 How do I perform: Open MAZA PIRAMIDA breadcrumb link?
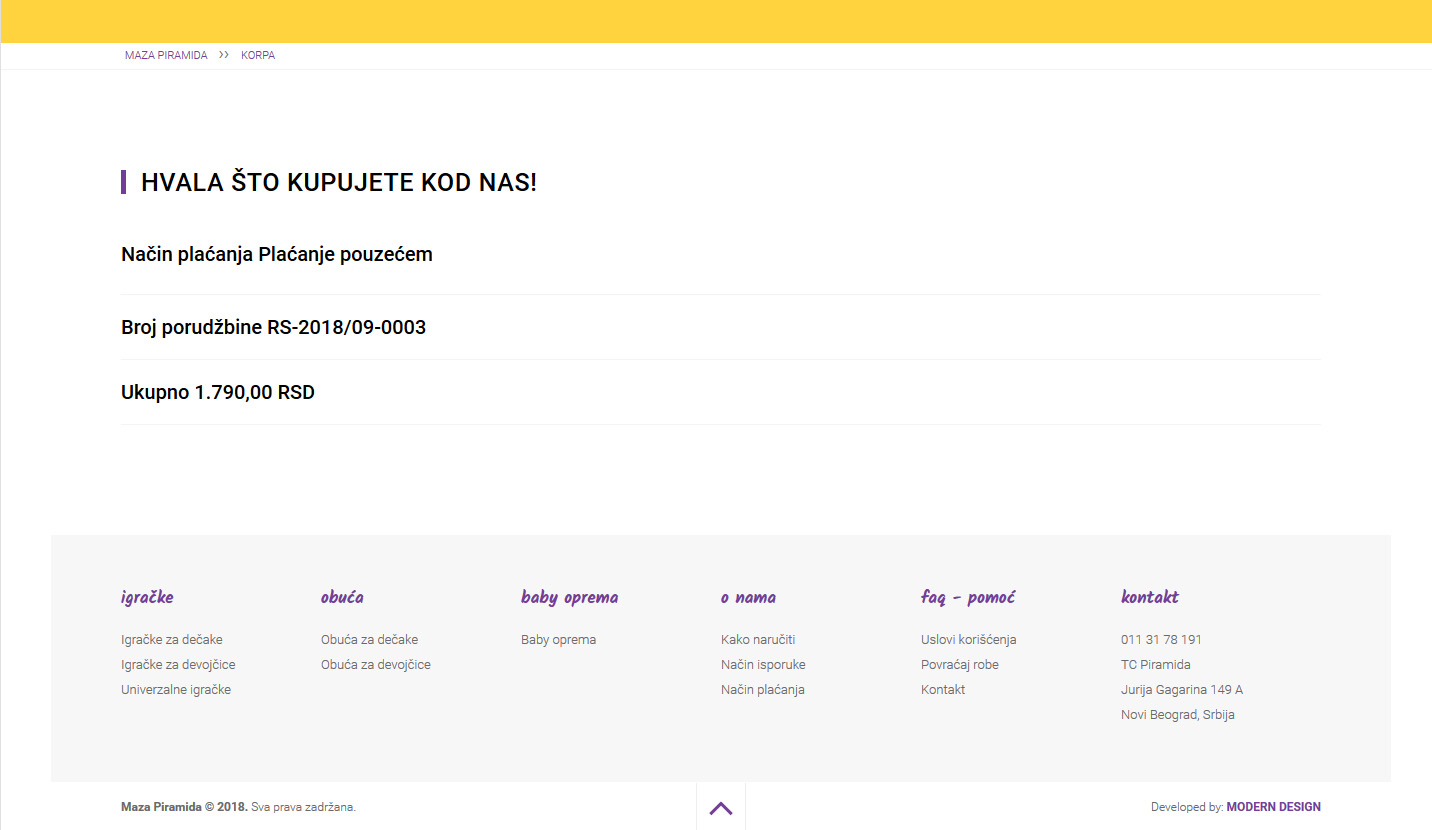click(x=166, y=56)
